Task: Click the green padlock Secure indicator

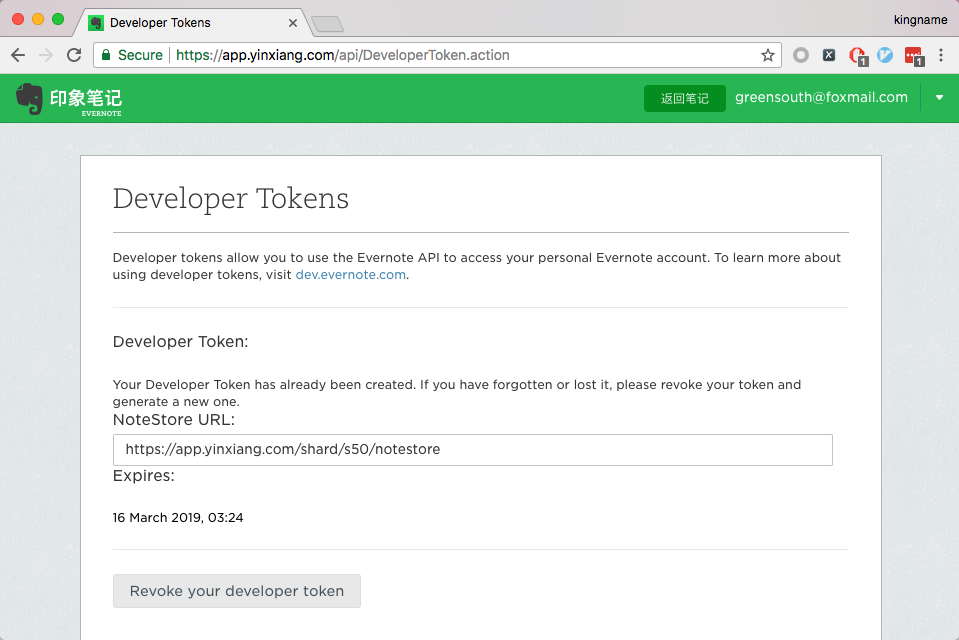Action: (132, 55)
